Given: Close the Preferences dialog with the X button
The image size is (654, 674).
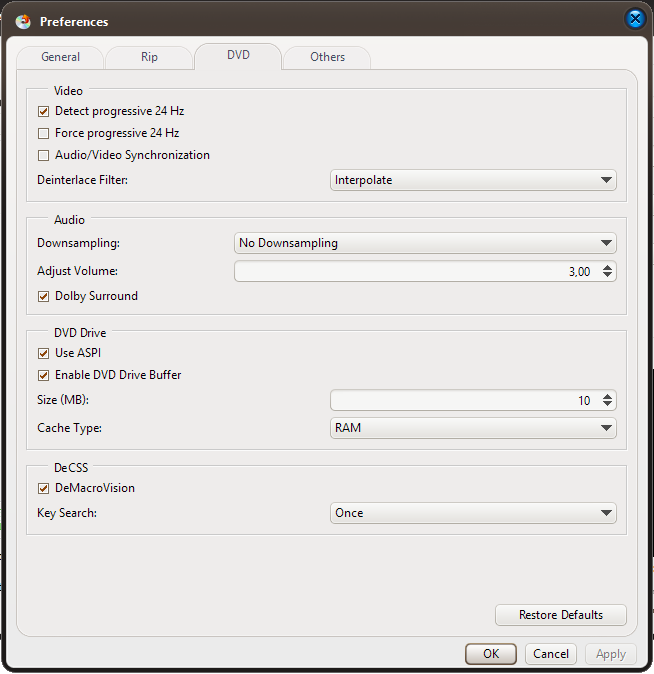Looking at the screenshot, I should click(635, 19).
